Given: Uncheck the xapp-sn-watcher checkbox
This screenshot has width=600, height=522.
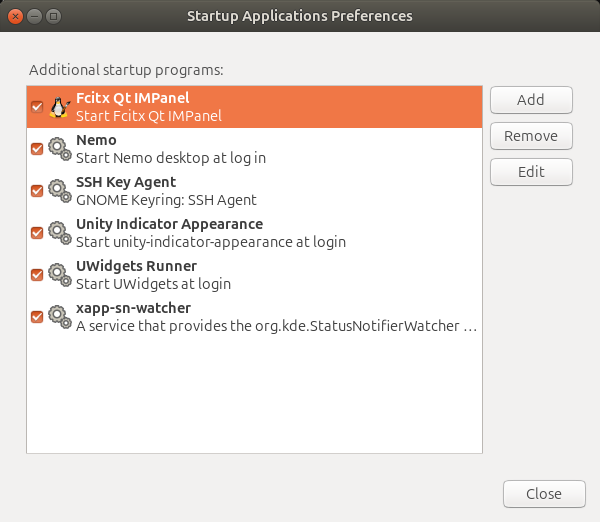Looking at the screenshot, I should coord(37,317).
